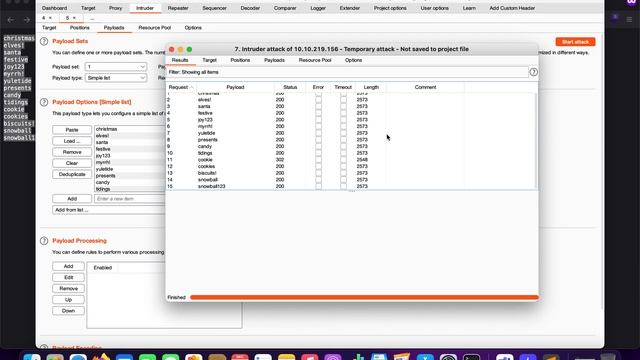Viewport: 640px width, 360px height.
Task: Click the results table vertical scrollbar
Action: [x=536, y=141]
